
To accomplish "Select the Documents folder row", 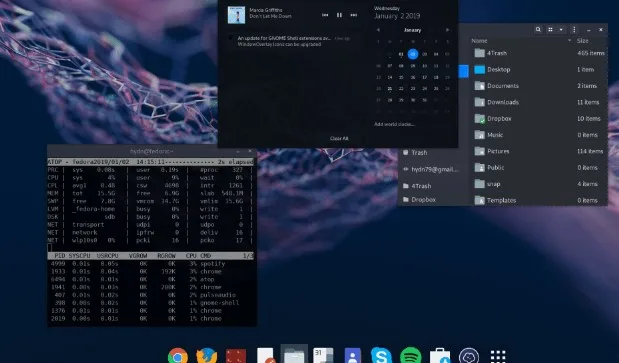I will (539, 86).
